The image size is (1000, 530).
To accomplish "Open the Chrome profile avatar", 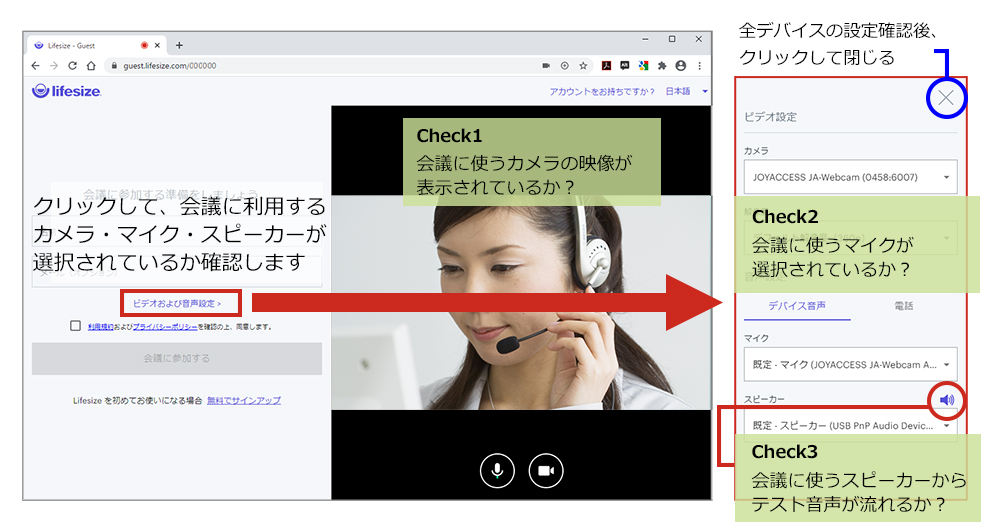I will click(681, 66).
